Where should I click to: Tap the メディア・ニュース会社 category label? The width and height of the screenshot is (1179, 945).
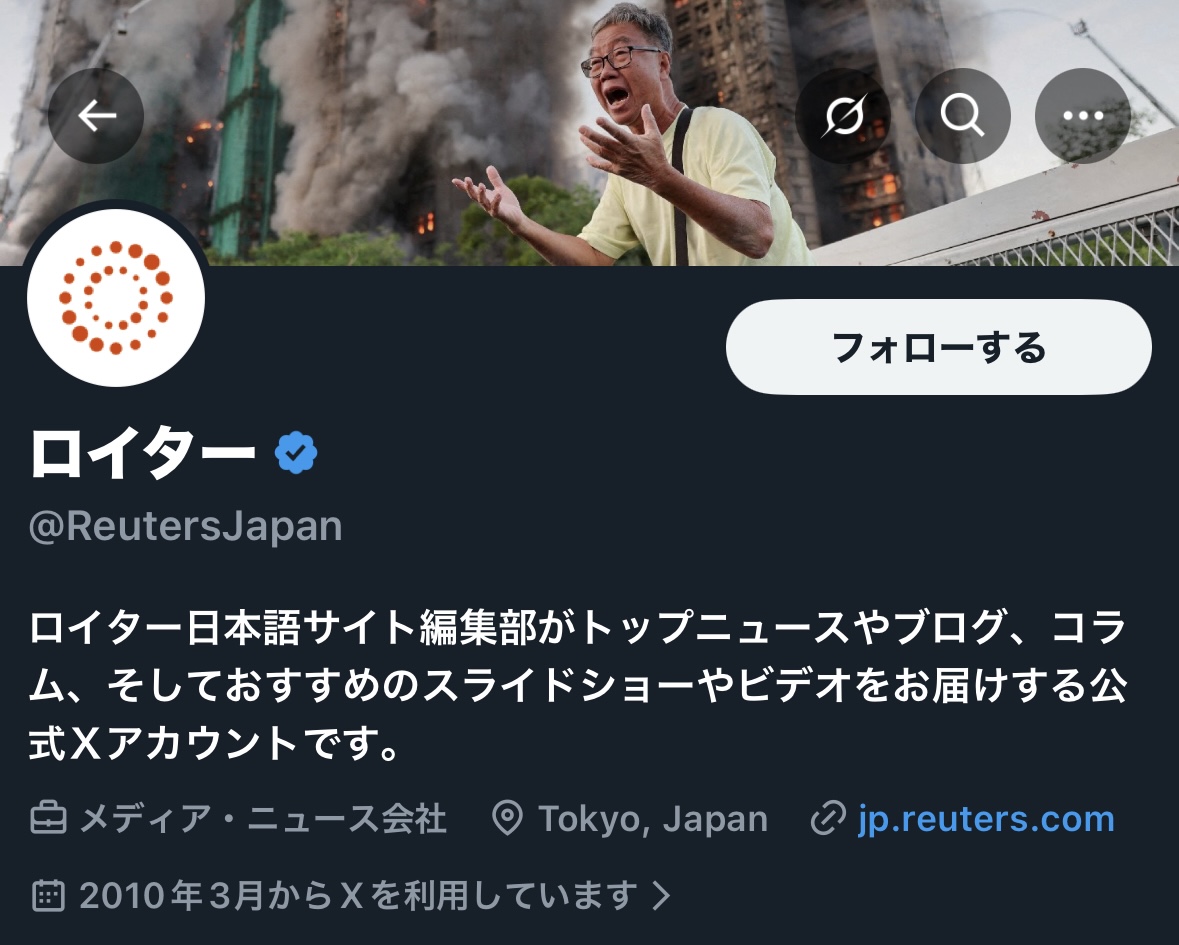click(263, 819)
